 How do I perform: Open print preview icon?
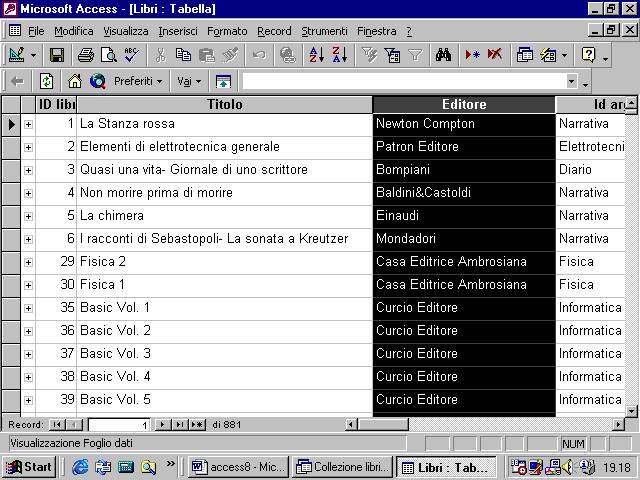tap(109, 55)
